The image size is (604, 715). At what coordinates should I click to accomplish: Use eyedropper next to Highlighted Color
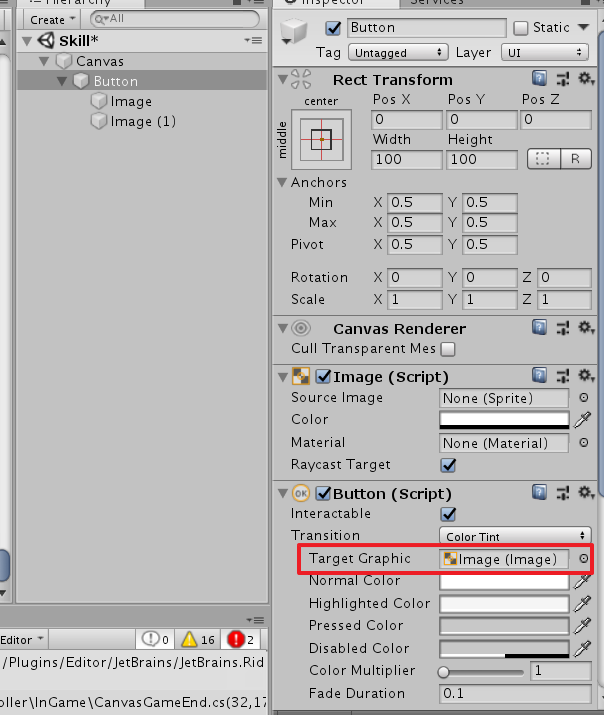583,603
